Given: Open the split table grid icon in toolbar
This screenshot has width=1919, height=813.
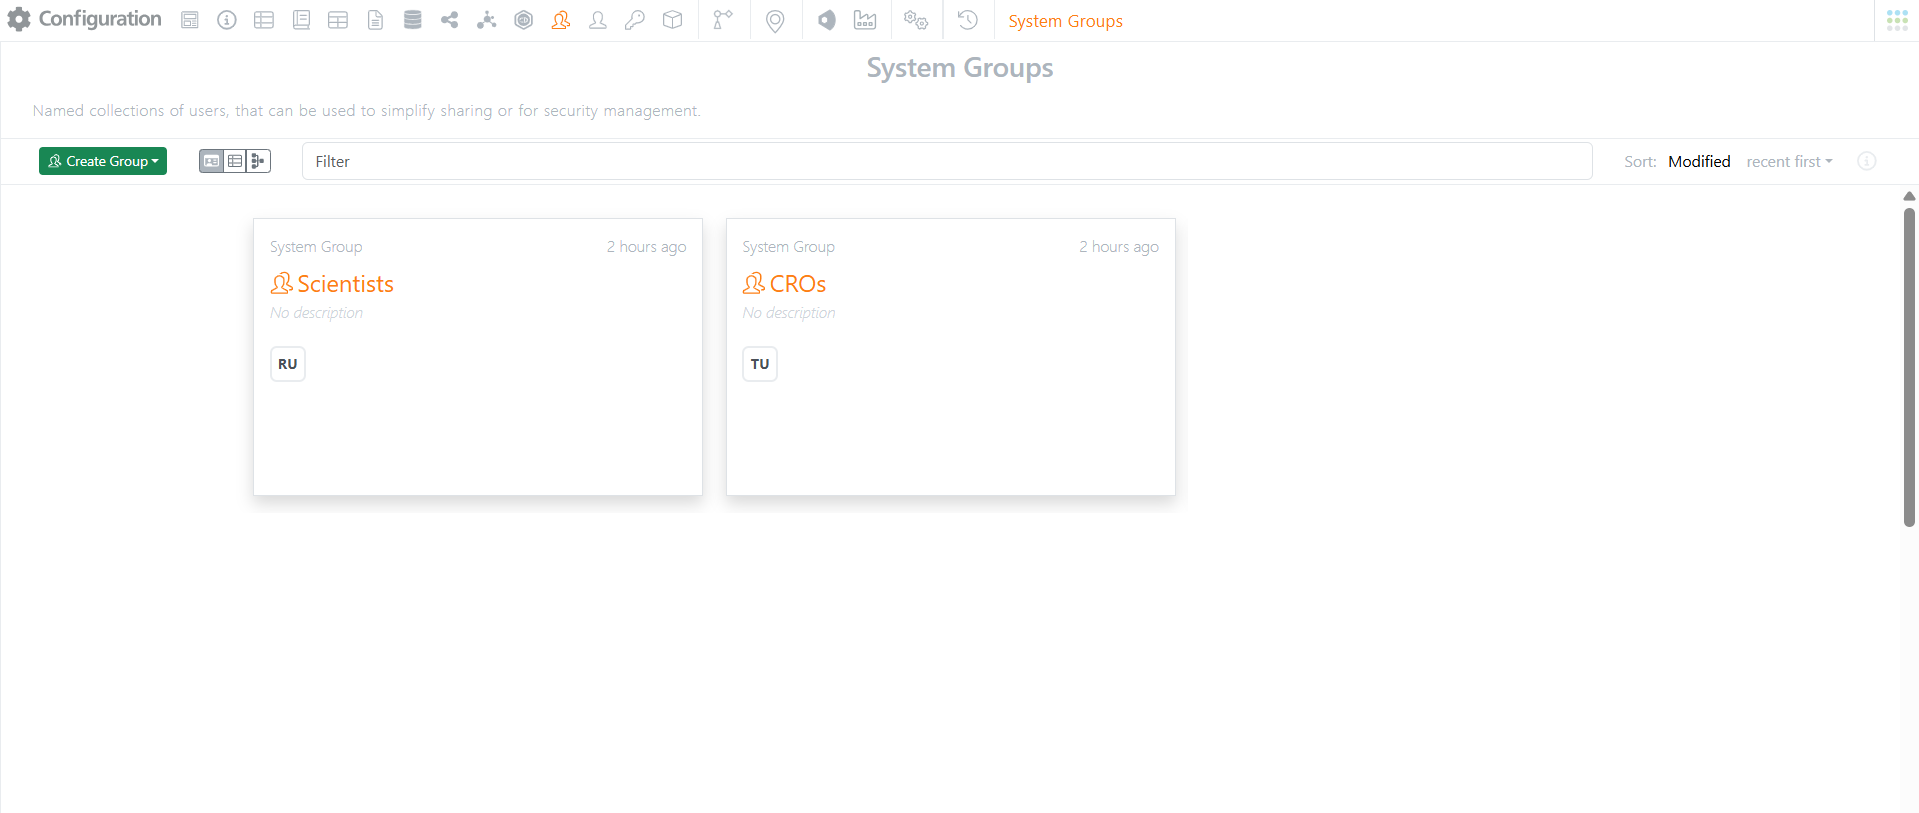Looking at the screenshot, I should tap(338, 20).
